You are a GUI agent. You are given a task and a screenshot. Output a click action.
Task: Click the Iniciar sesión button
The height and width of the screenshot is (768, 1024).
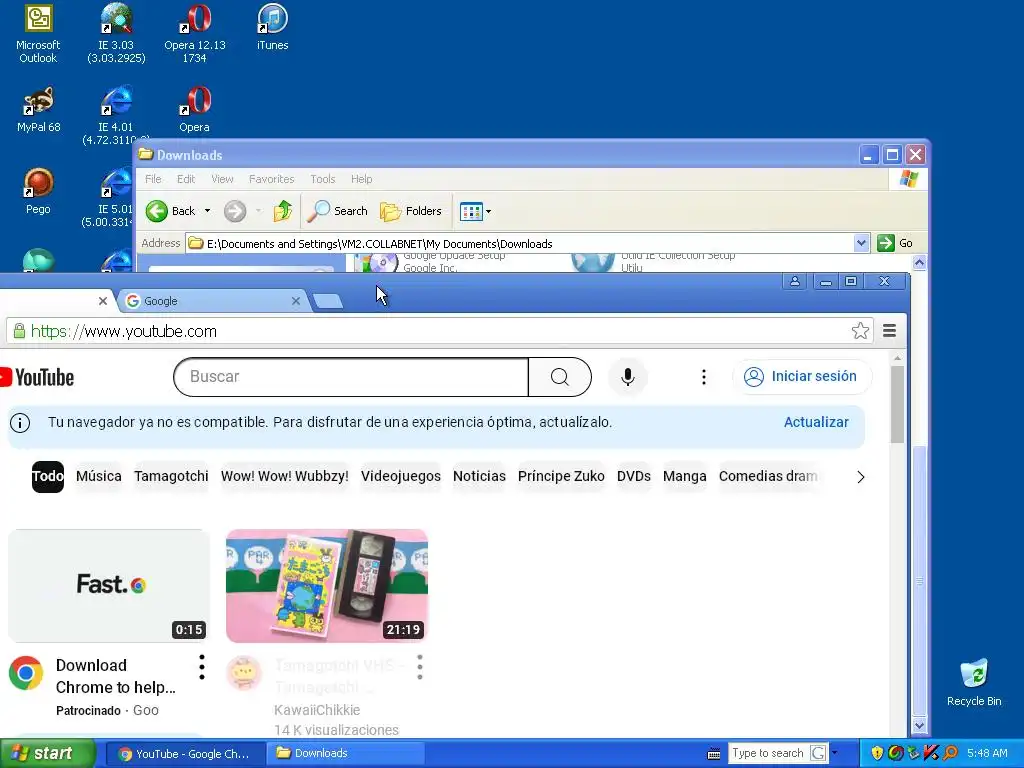click(x=802, y=377)
